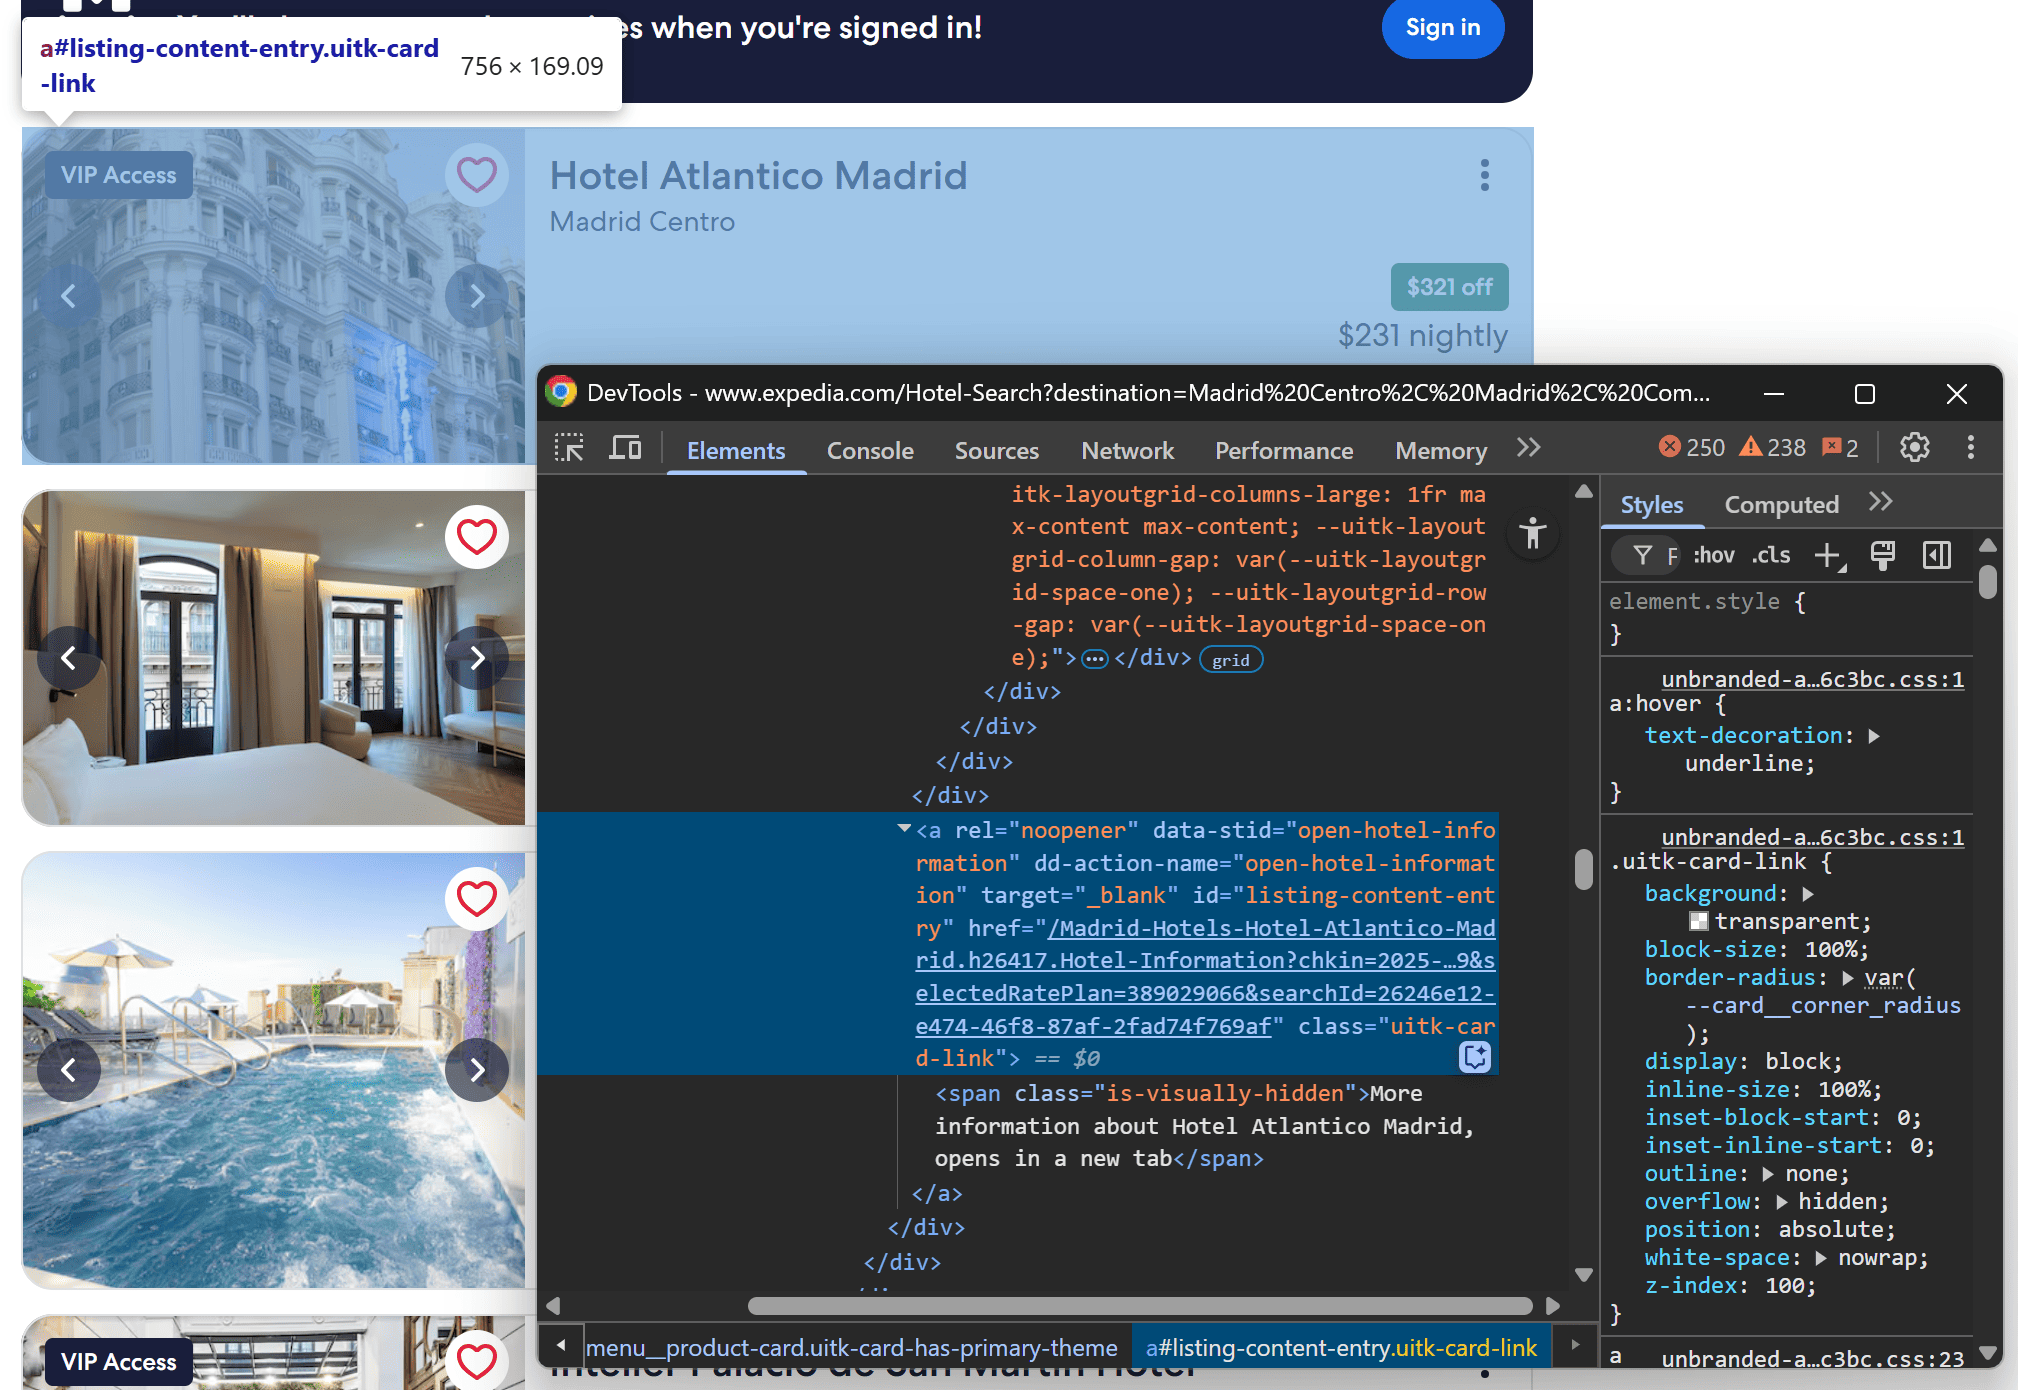The image size is (2018, 1390).
Task: Expand the text-decoration shorthand property
Action: tap(1874, 736)
